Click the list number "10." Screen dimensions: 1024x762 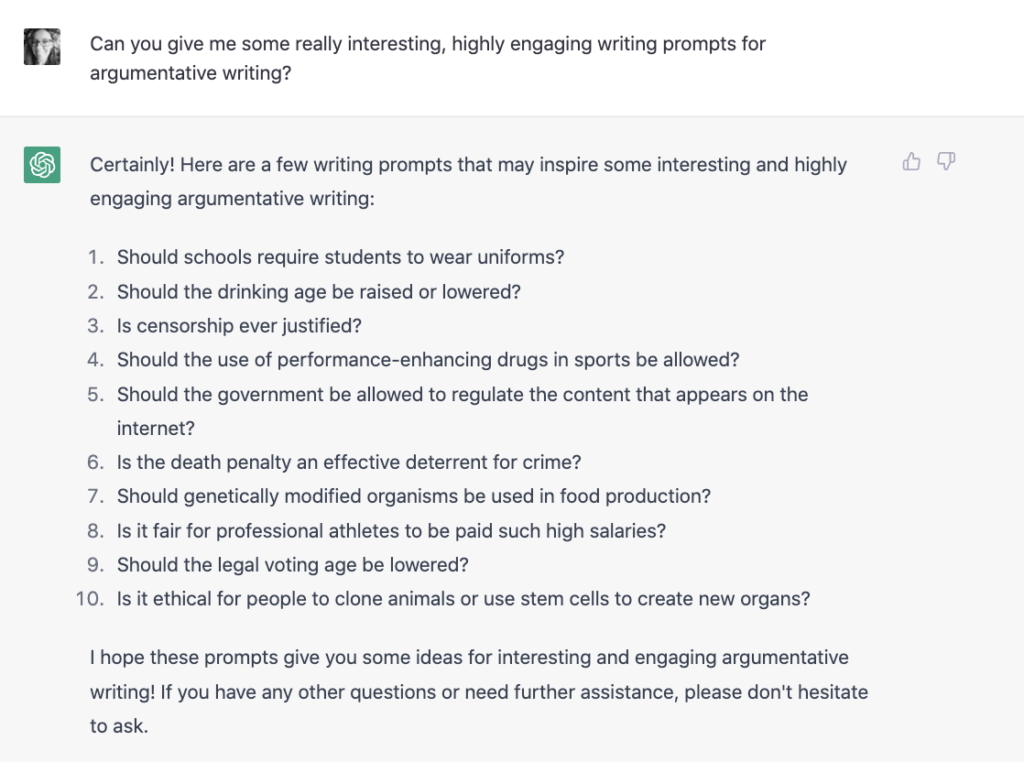pyautogui.click(x=91, y=599)
